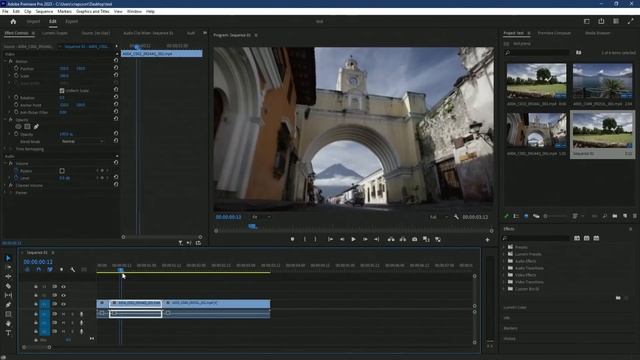Click the timeline settings wrench

72,269
